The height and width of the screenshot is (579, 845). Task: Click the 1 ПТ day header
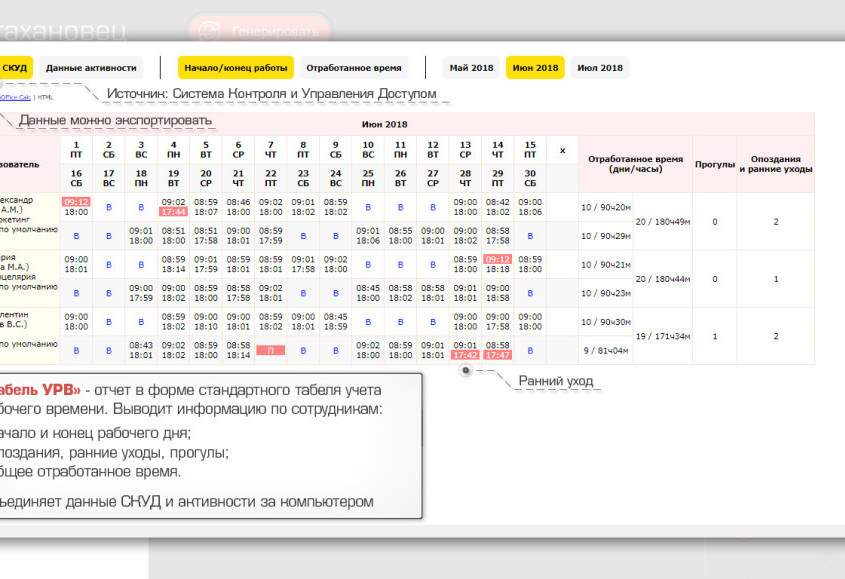76,150
